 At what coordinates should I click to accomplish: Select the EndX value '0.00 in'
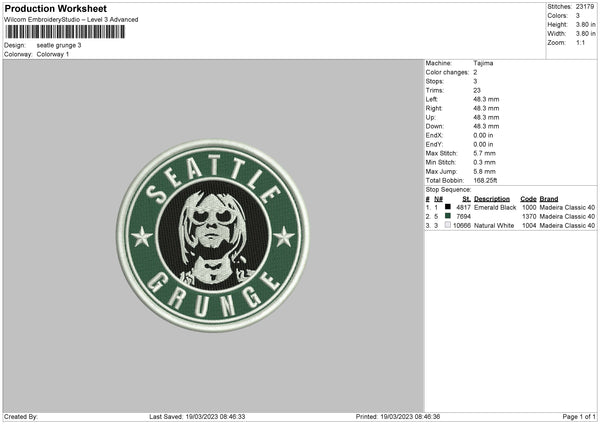tap(483, 135)
